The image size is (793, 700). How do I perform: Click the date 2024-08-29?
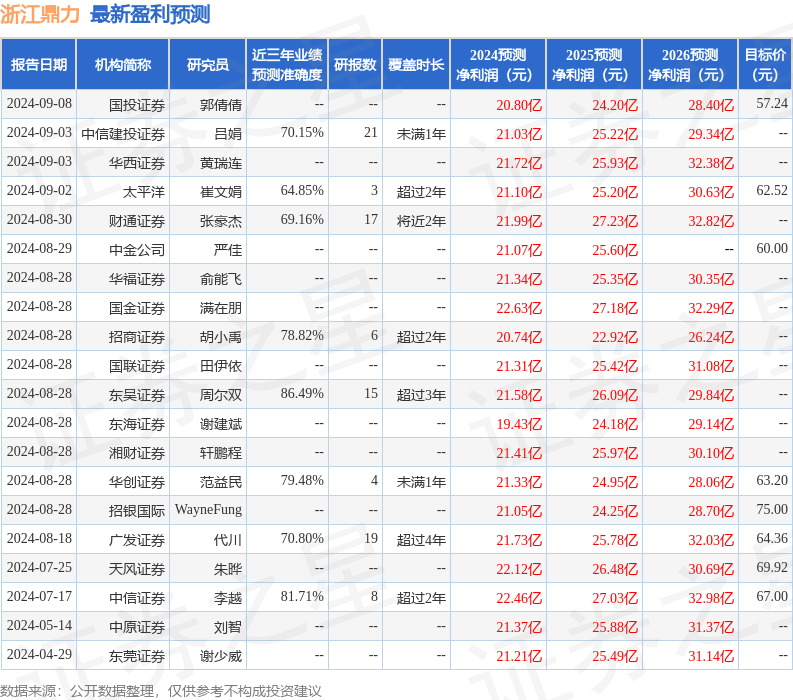[x=39, y=248]
